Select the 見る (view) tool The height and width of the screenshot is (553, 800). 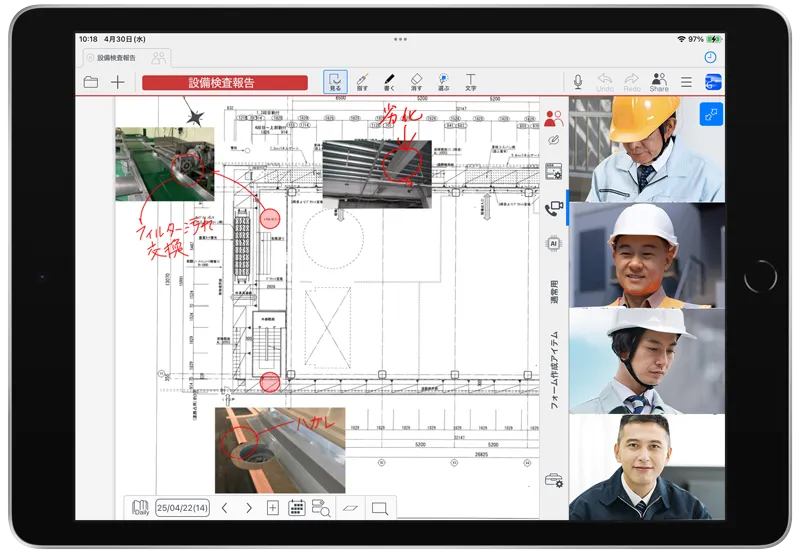[x=335, y=81]
